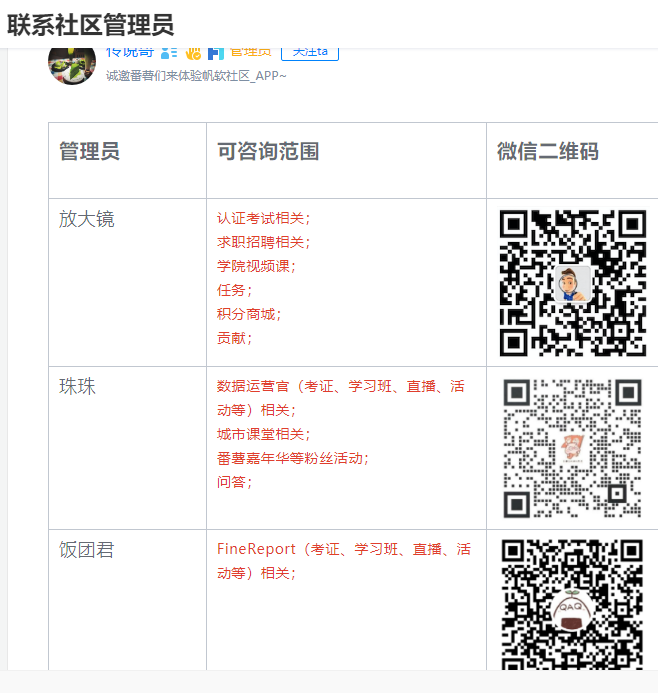Image resolution: width=658 pixels, height=693 pixels.
Task: Select the line 番薯嘉年华等粉丝活动;
Action: click(x=293, y=458)
